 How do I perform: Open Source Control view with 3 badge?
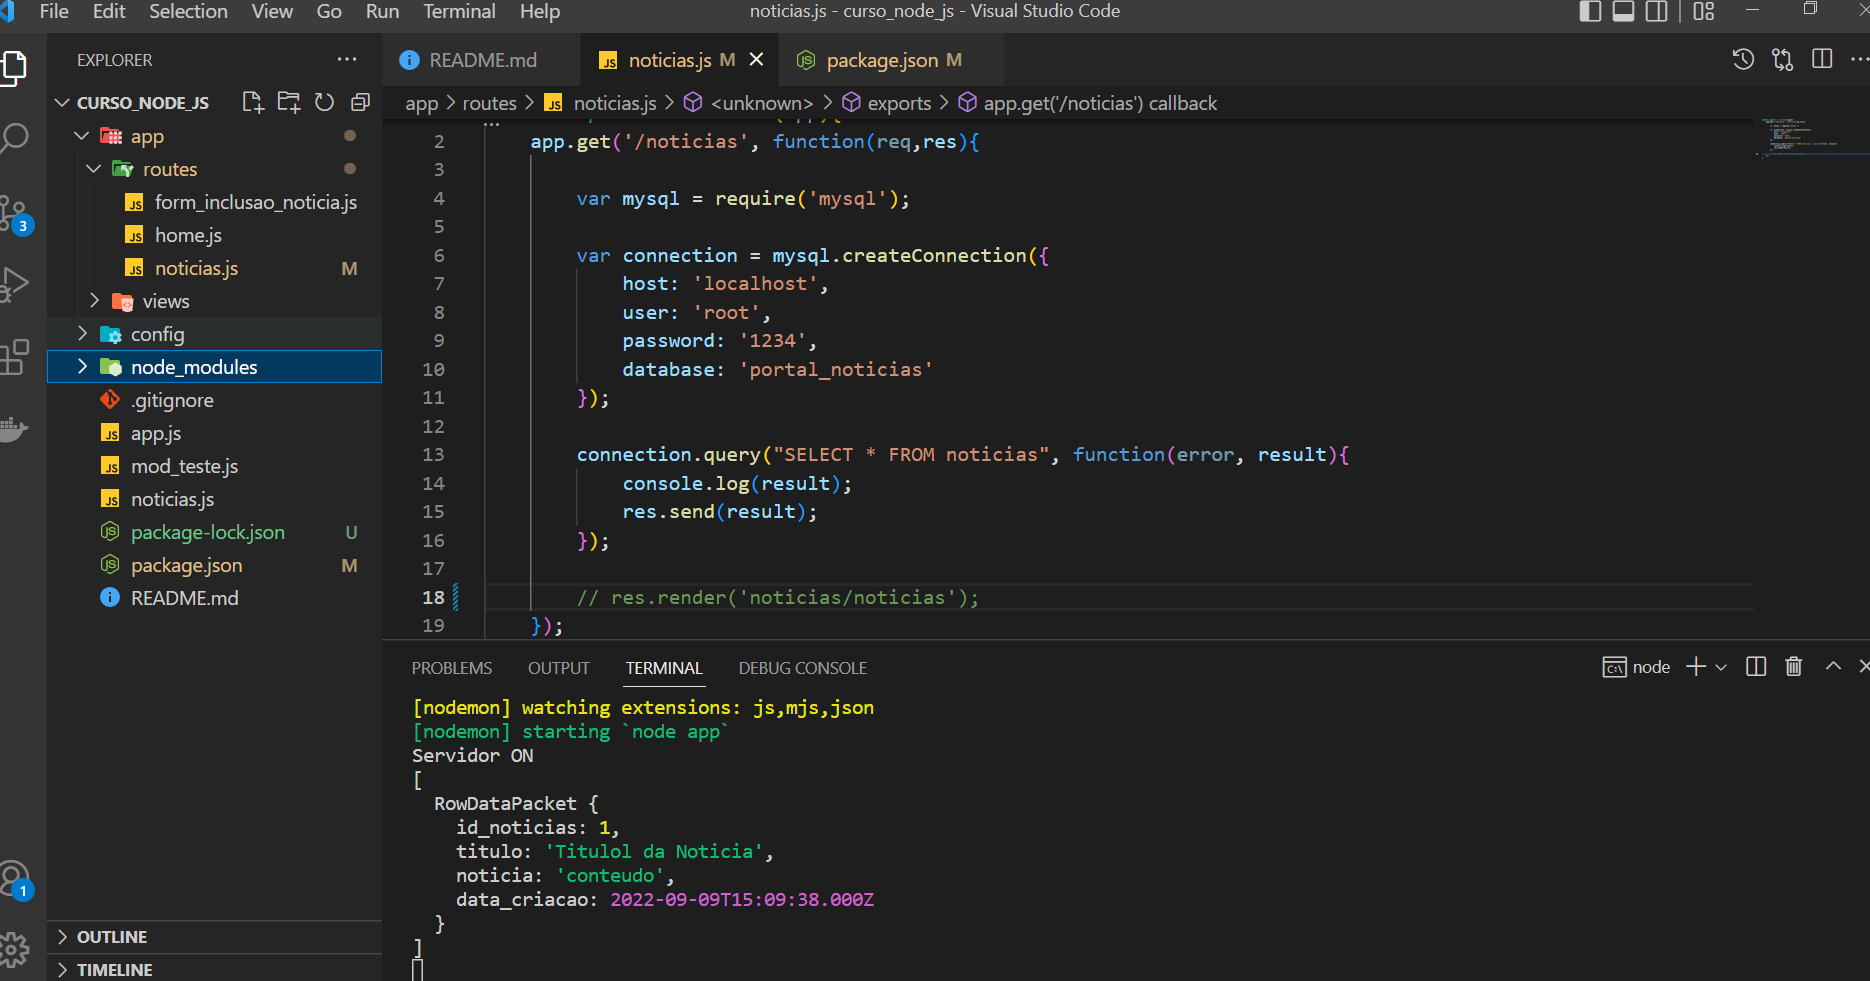click(15, 213)
